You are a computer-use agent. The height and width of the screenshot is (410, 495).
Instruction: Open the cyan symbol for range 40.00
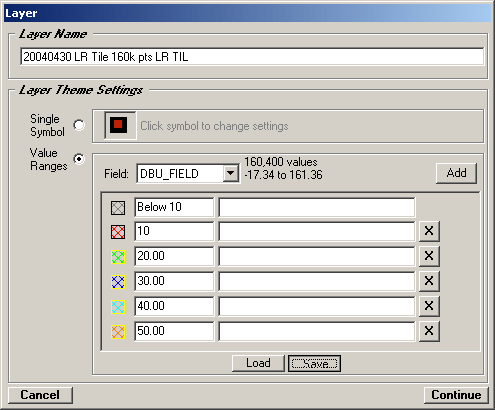click(118, 307)
